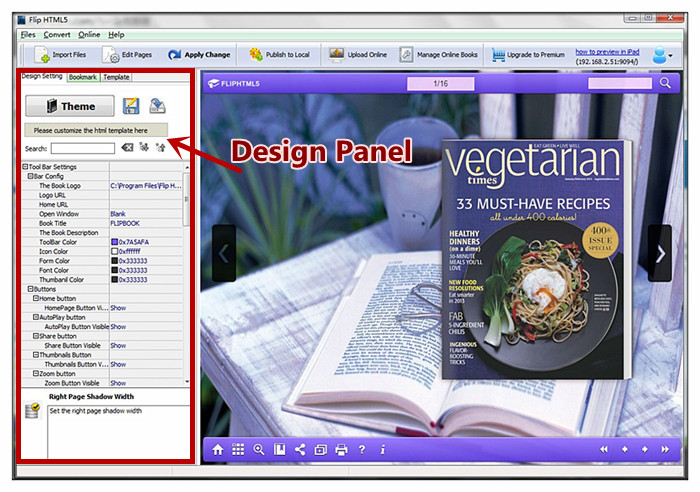Switch to the Design Setting tab

pos(42,76)
